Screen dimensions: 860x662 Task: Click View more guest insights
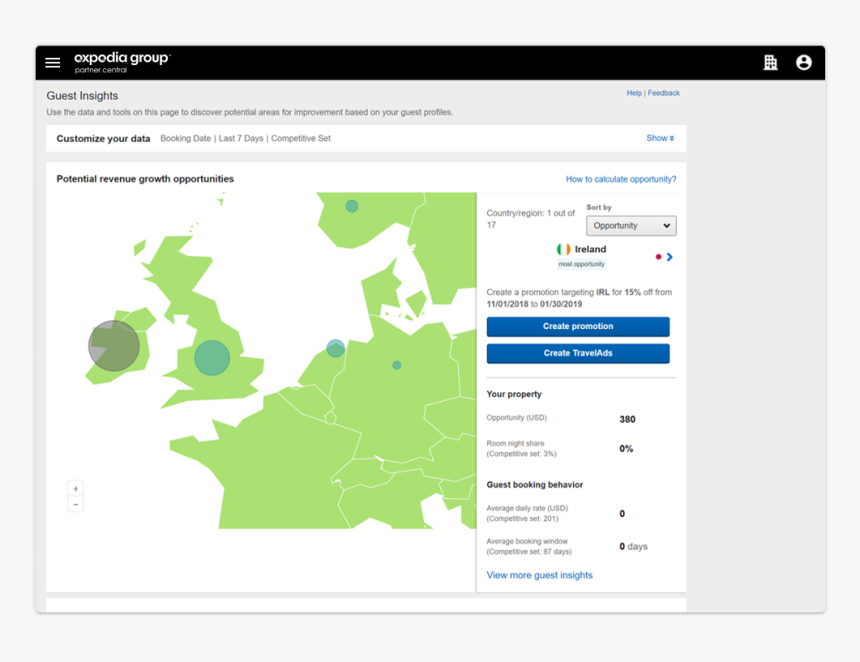click(x=539, y=574)
